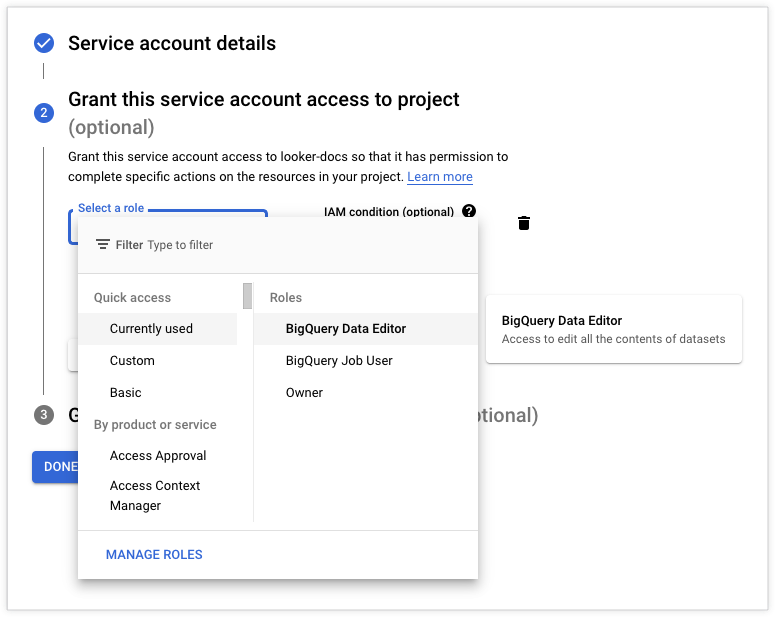This screenshot has height=617, width=775.
Task: Choose Access Approval service category
Action: click(158, 456)
